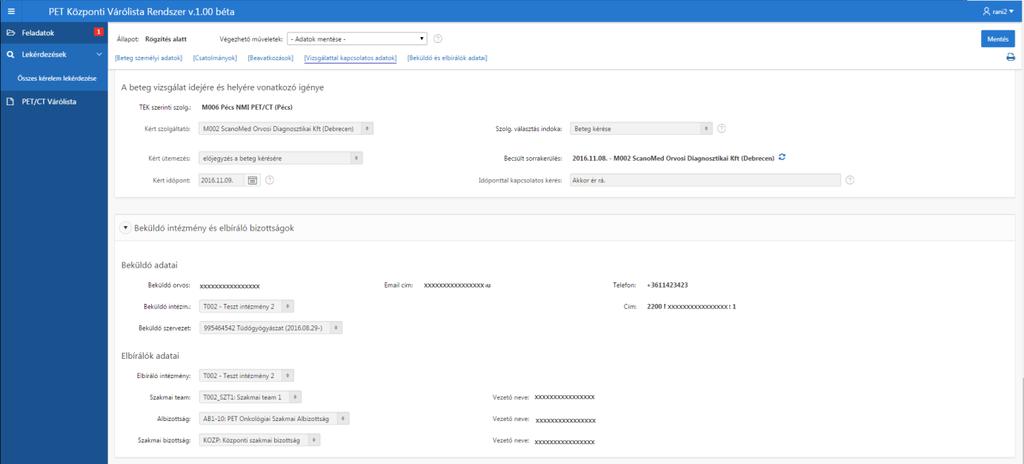The image size is (1024, 464).
Task: Go to Beküldő és elbírálók adatai tab
Action: click(x=447, y=58)
